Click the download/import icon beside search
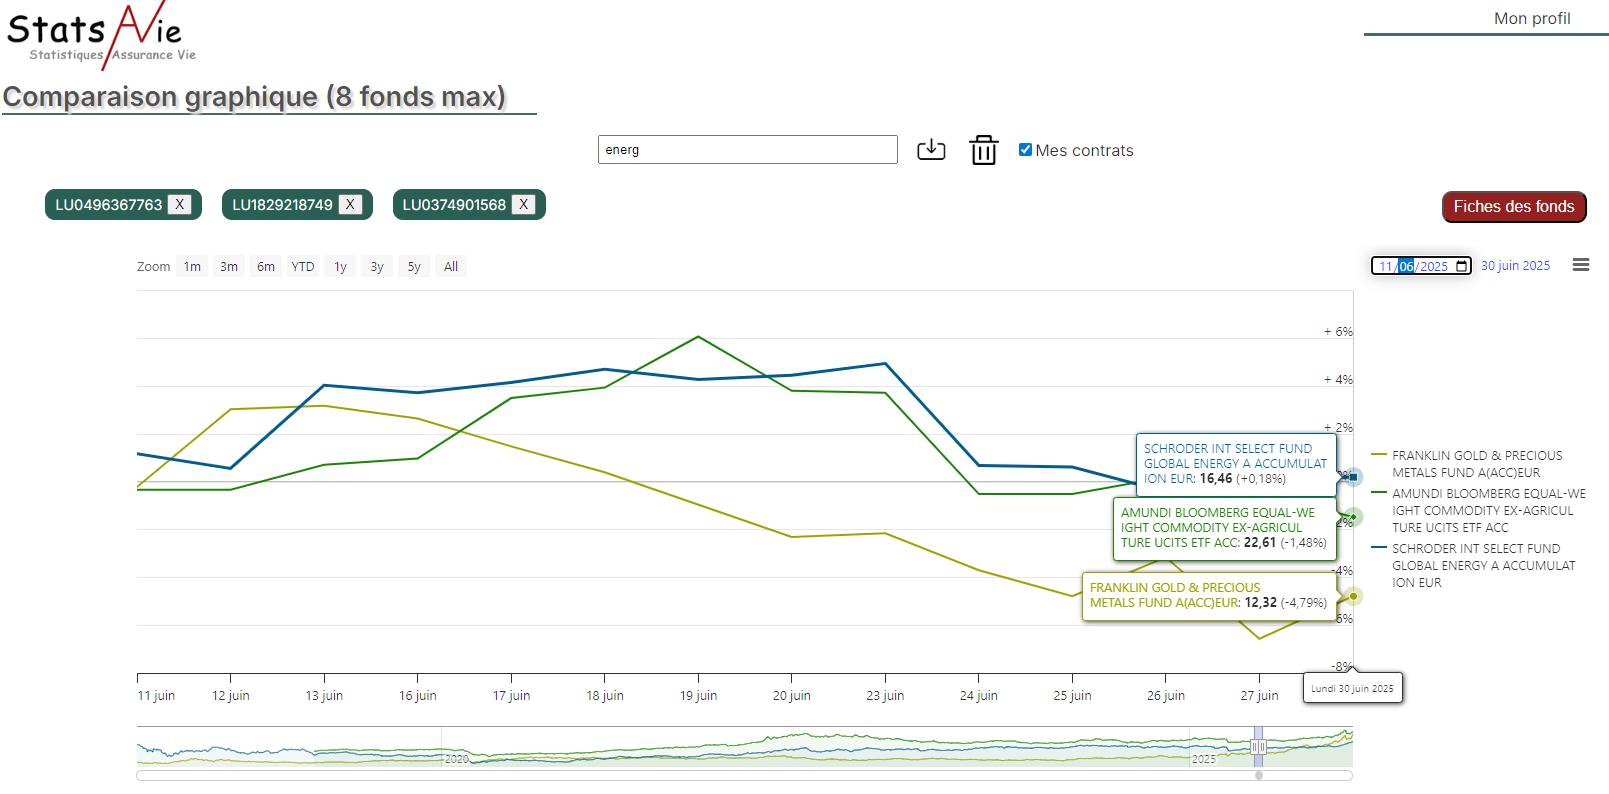Image resolution: width=1609 pixels, height=794 pixels. [x=931, y=150]
